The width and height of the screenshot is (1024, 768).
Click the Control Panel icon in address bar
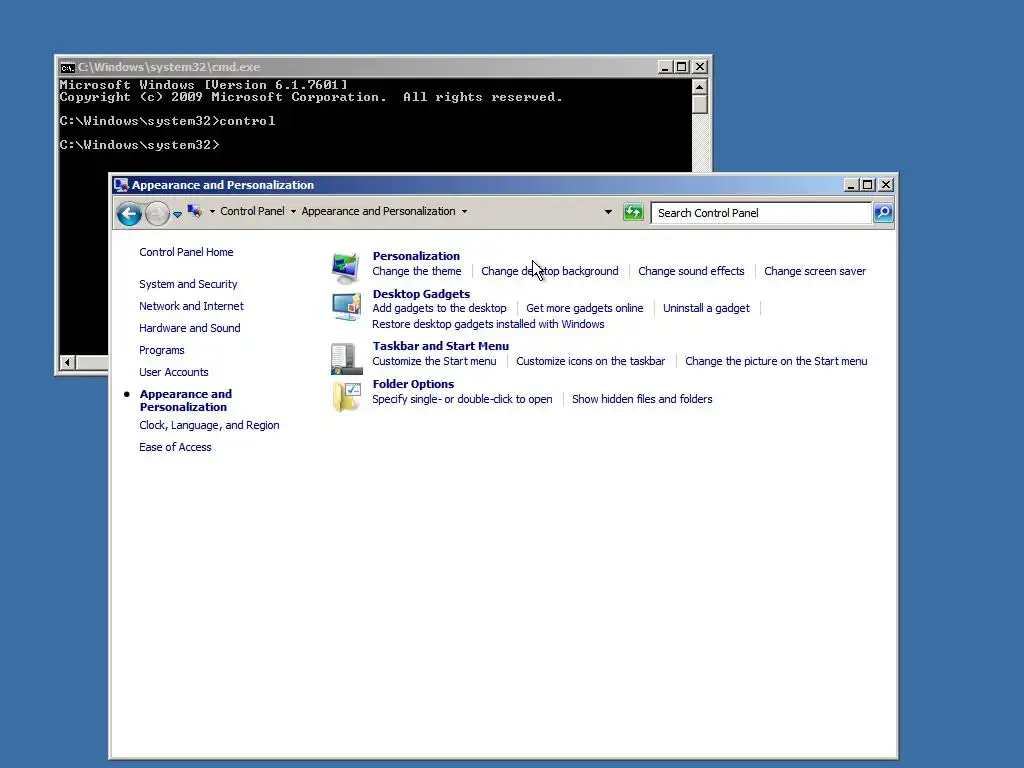pyautogui.click(x=195, y=211)
